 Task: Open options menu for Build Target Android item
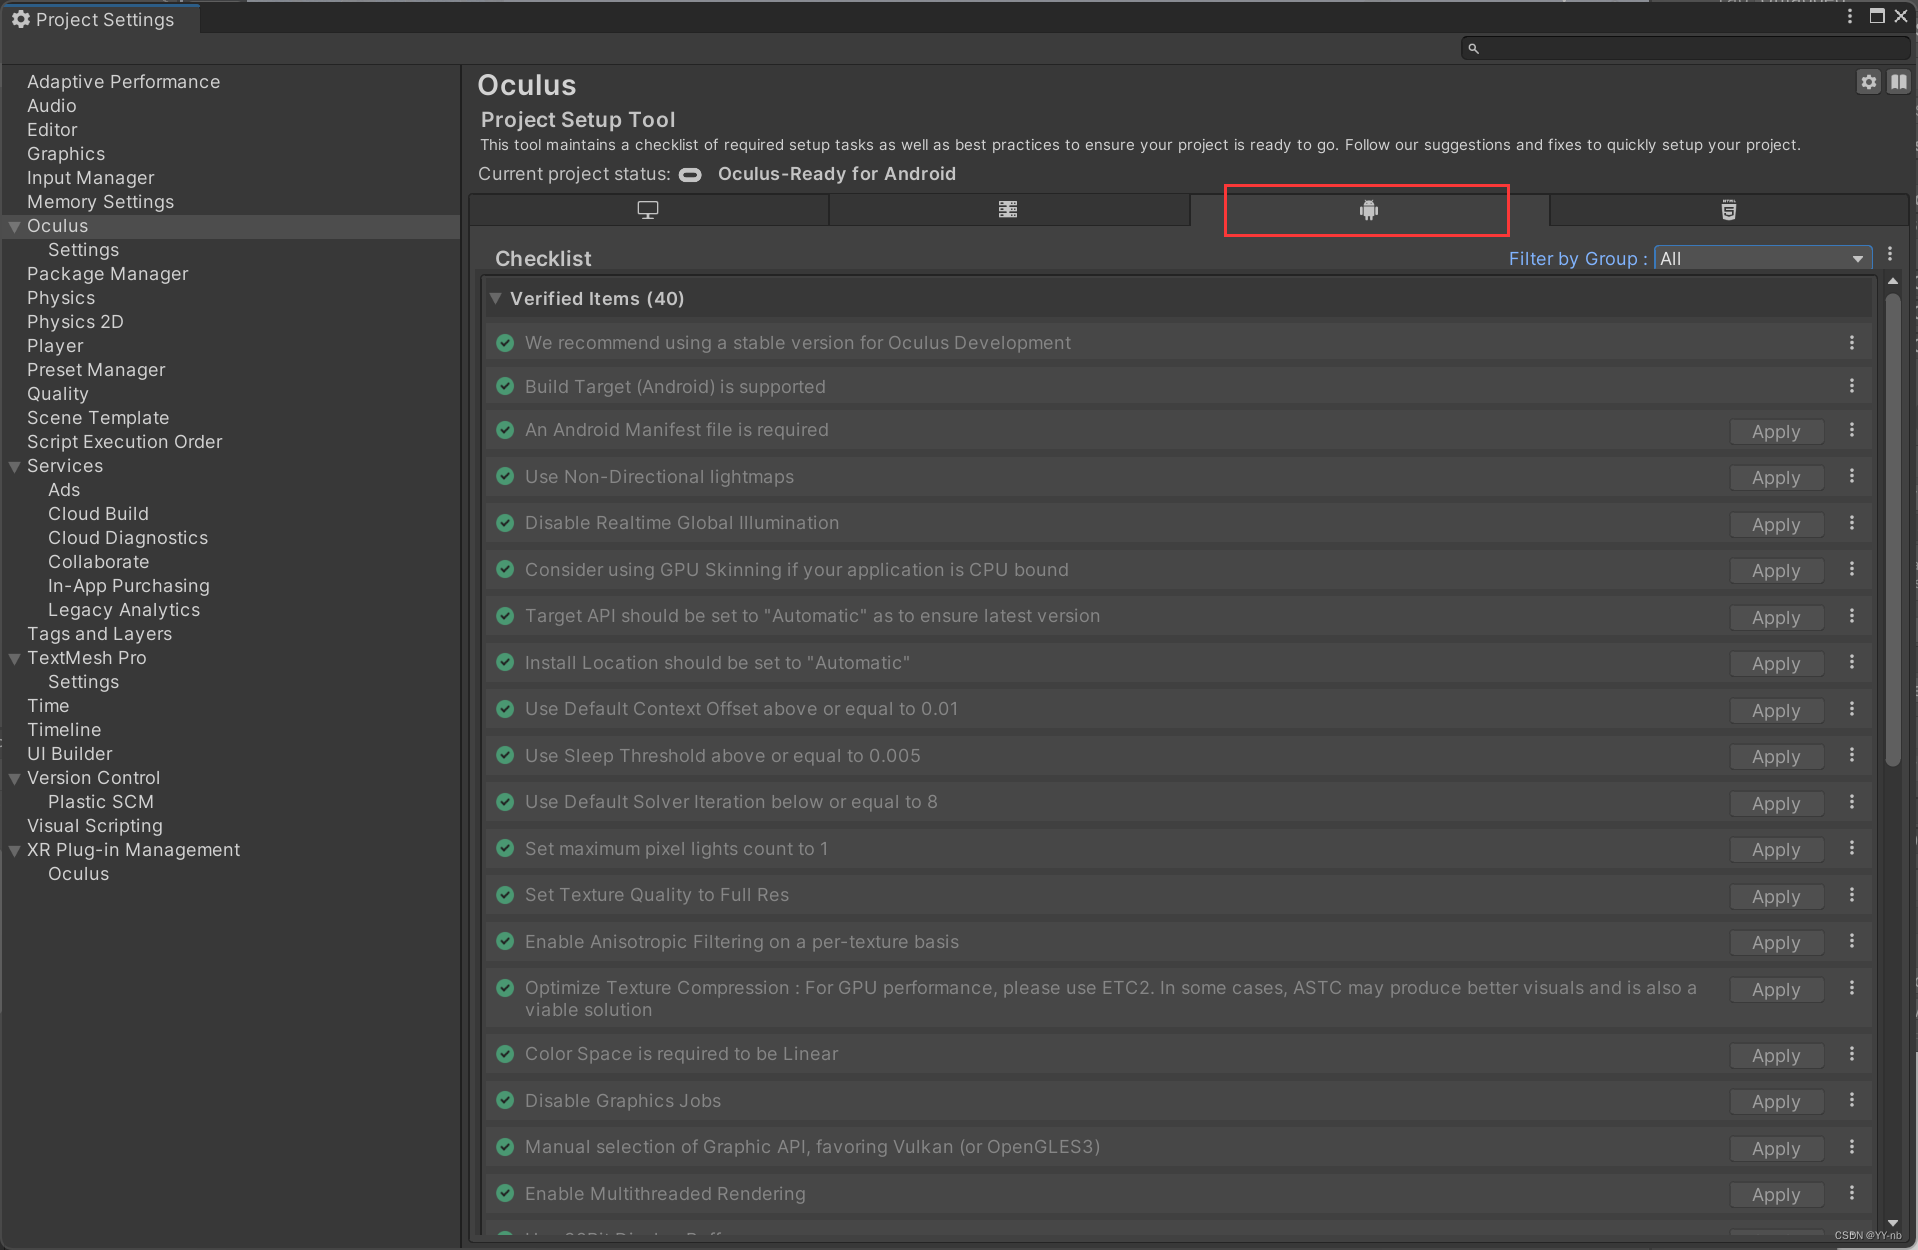pos(1851,386)
